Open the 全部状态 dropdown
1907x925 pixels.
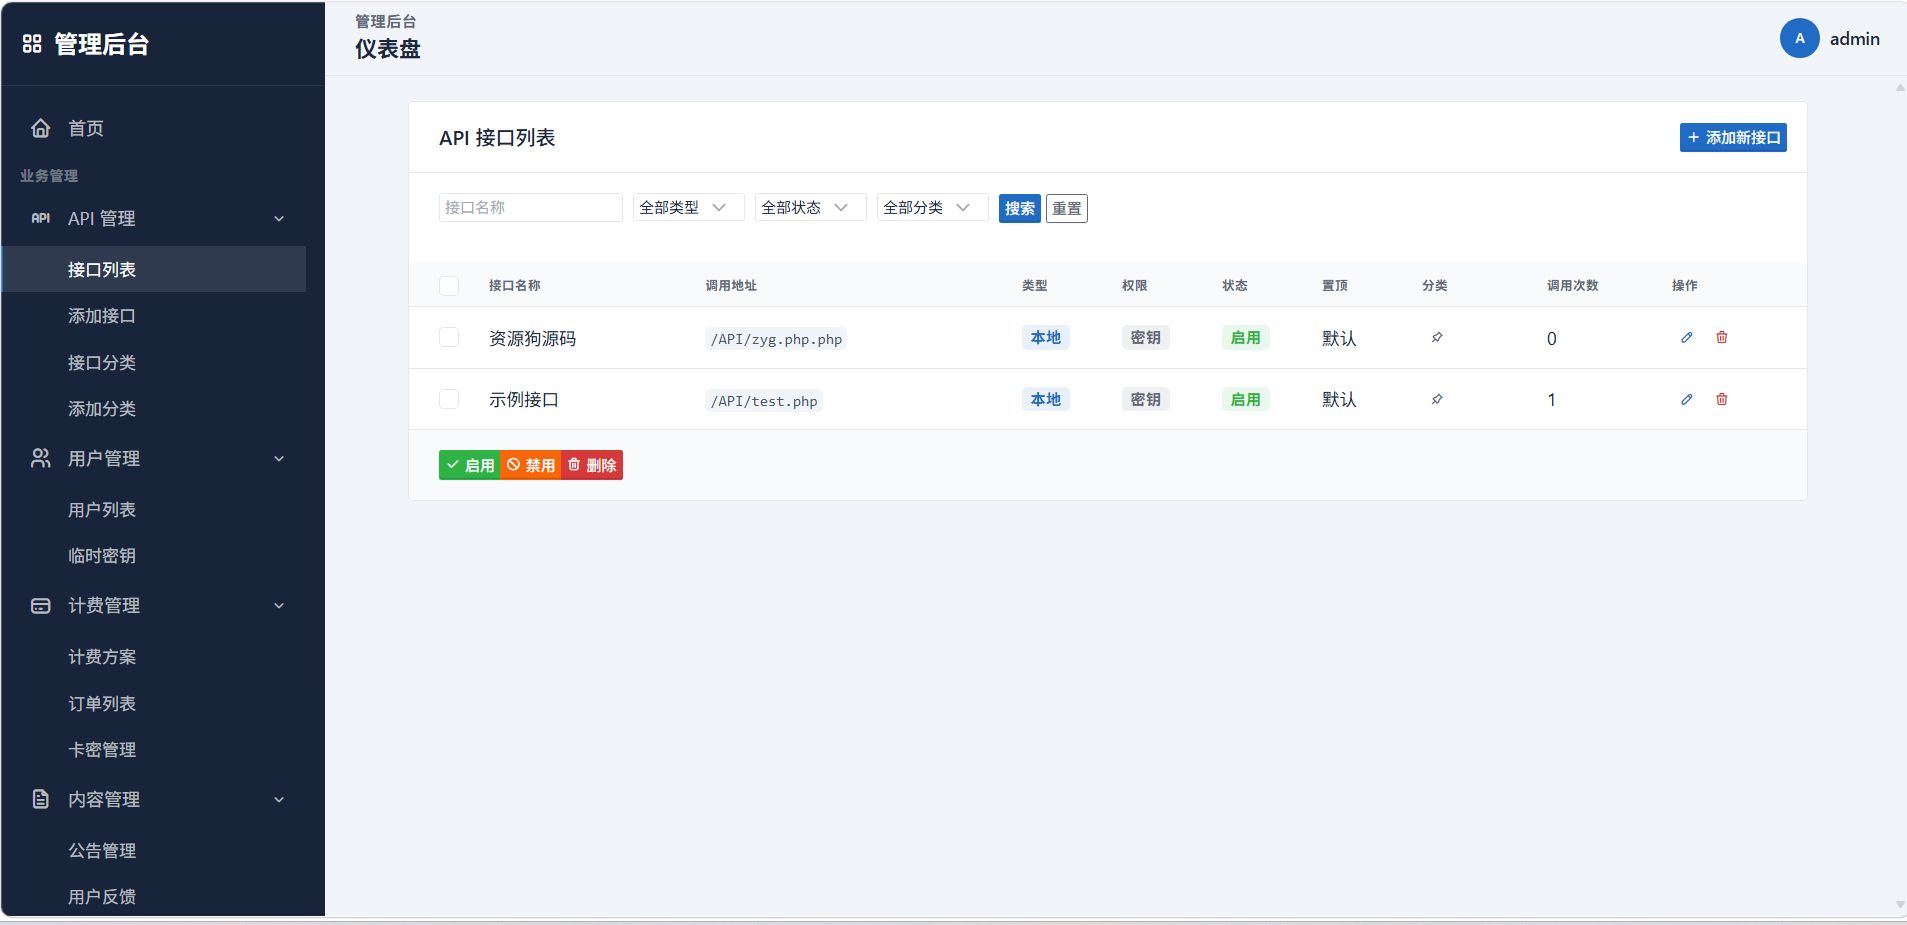(810, 208)
